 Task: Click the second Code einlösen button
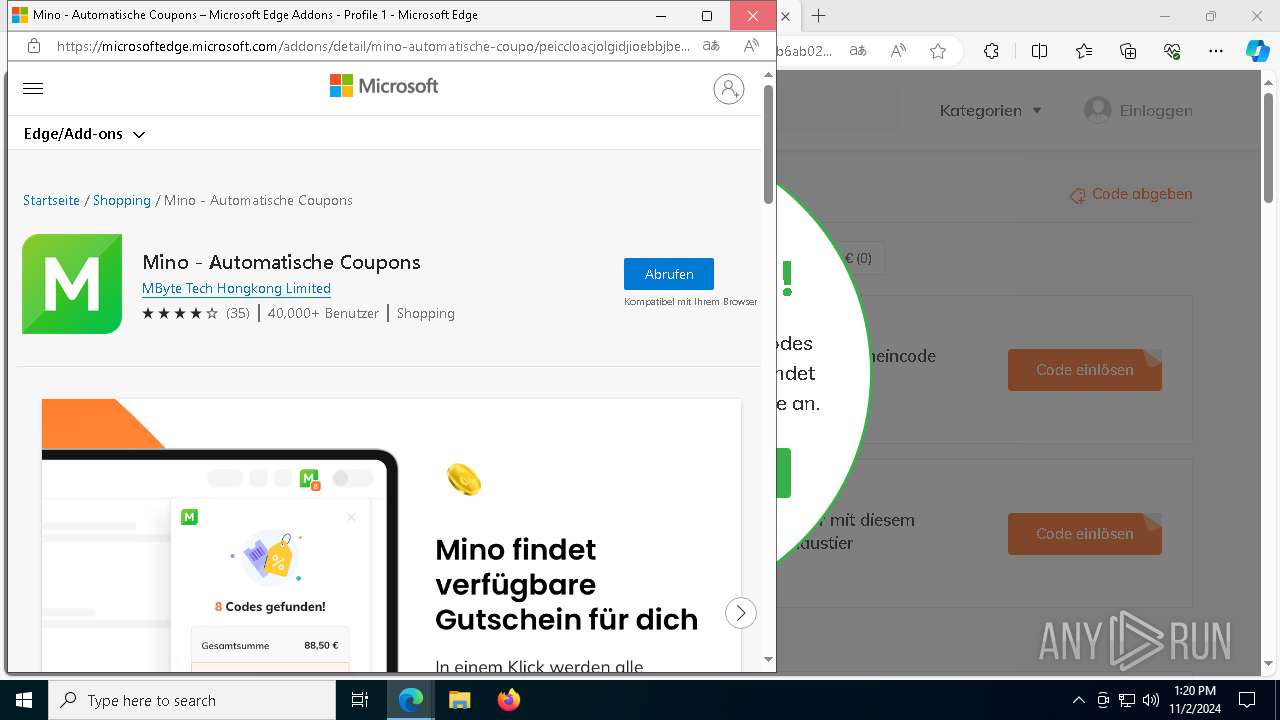(1085, 534)
